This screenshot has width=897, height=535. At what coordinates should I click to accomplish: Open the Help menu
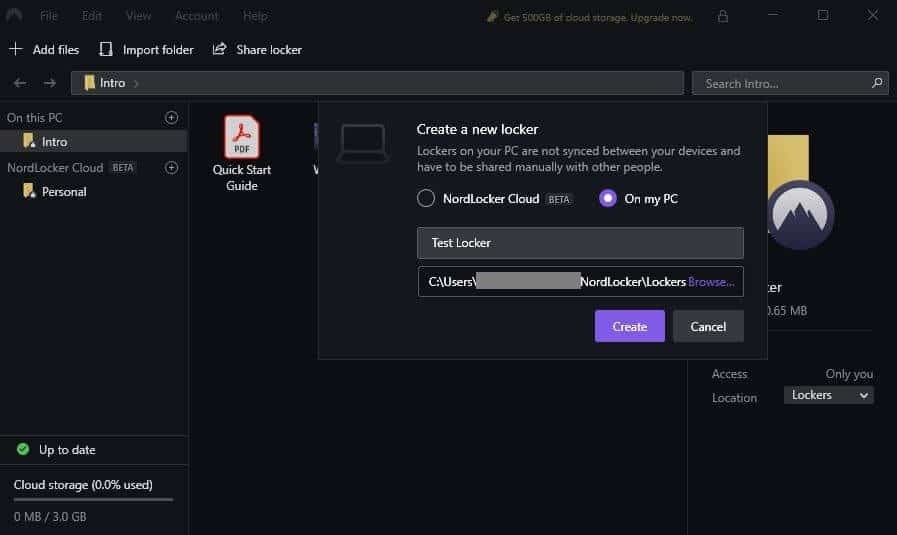click(255, 16)
